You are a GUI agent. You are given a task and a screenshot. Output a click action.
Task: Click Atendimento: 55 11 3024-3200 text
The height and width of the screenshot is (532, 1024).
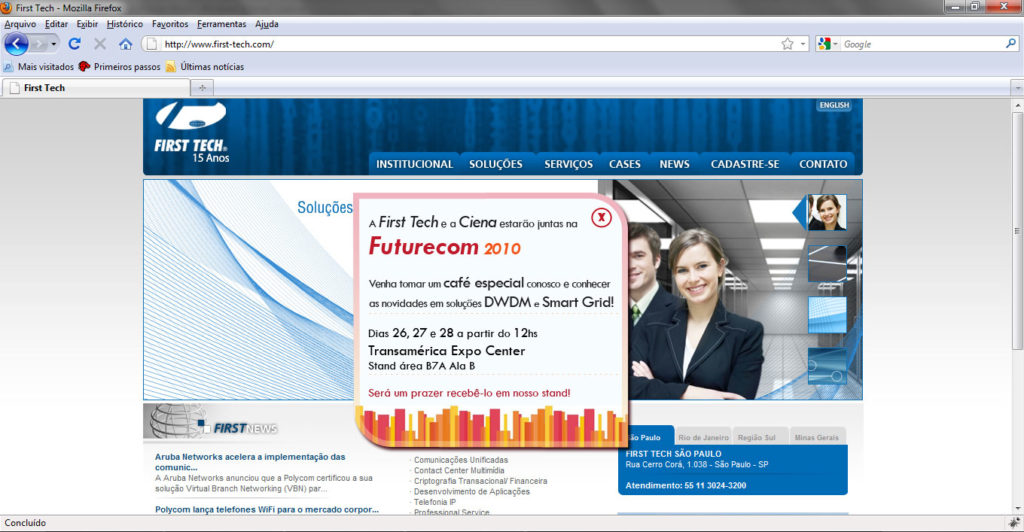(x=685, y=486)
